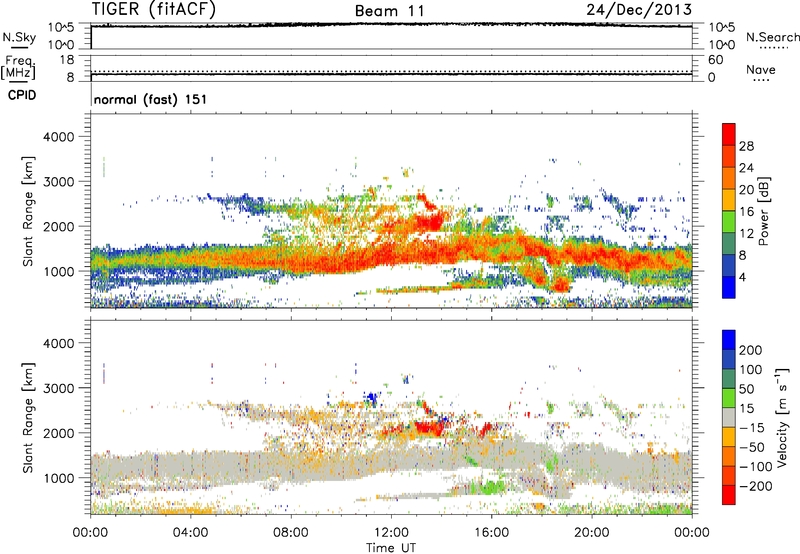The width and height of the screenshot is (800, 554).
Task: Click 'normal (fast) 151' CPID text
Action: (151, 99)
